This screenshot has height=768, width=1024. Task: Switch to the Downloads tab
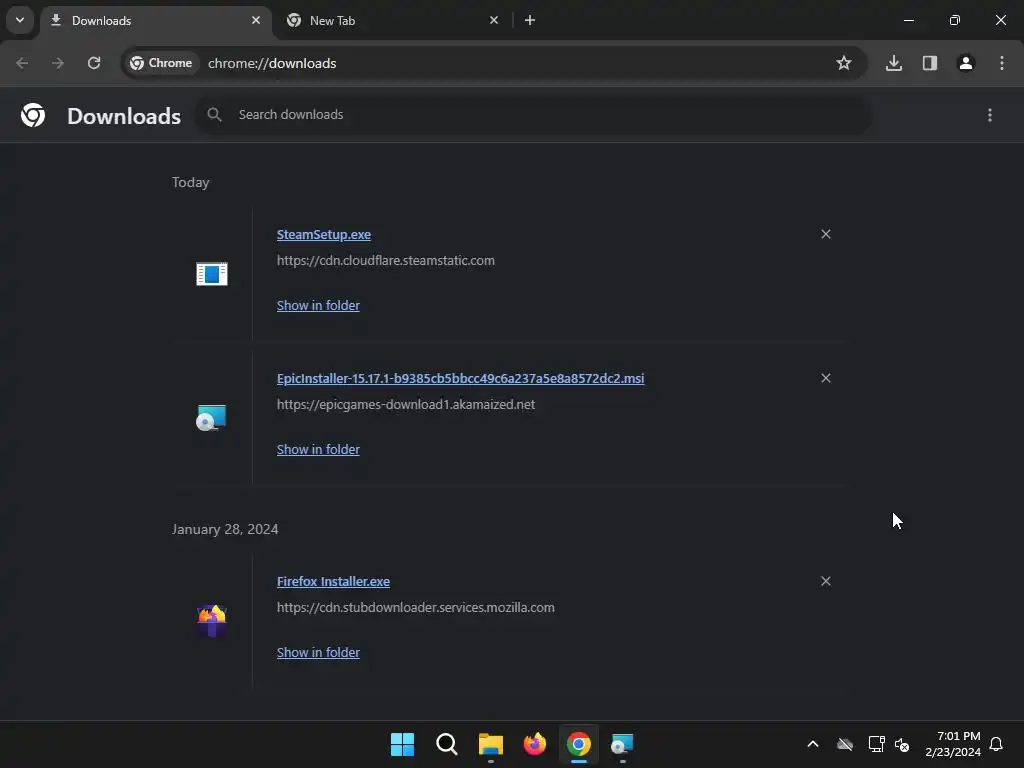click(x=157, y=20)
